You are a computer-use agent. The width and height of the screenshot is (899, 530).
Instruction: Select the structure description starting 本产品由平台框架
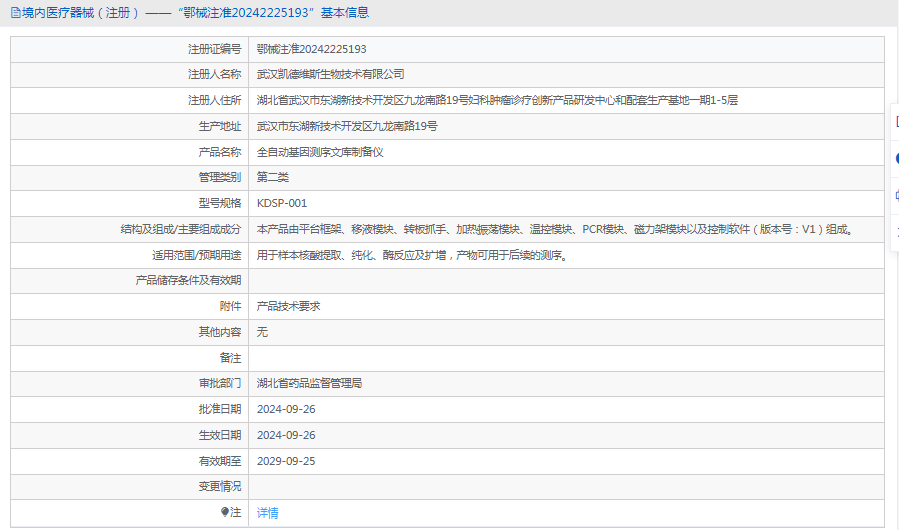[x=556, y=229]
